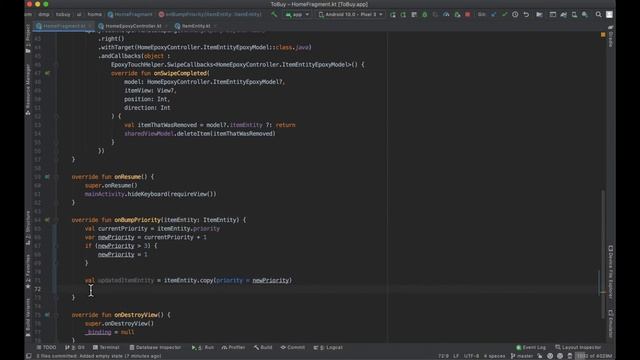Click override gutter icon beside onResume

(47, 177)
